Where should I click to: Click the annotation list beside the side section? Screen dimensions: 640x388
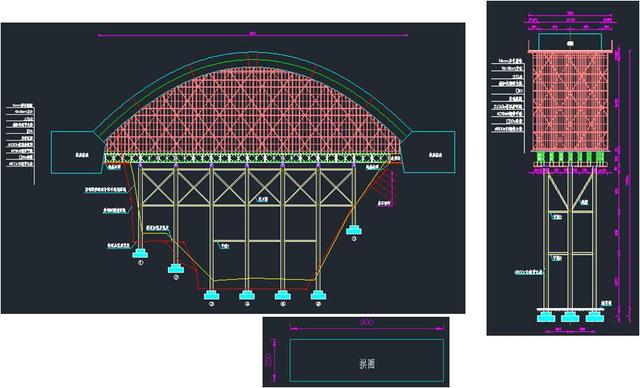pyautogui.click(x=508, y=95)
